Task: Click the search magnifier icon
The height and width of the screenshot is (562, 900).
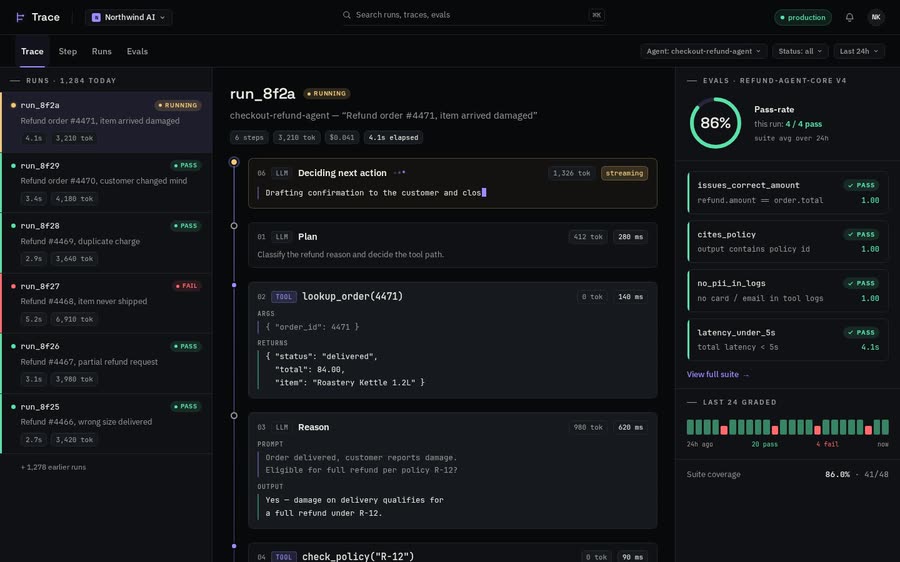Action: click(347, 15)
